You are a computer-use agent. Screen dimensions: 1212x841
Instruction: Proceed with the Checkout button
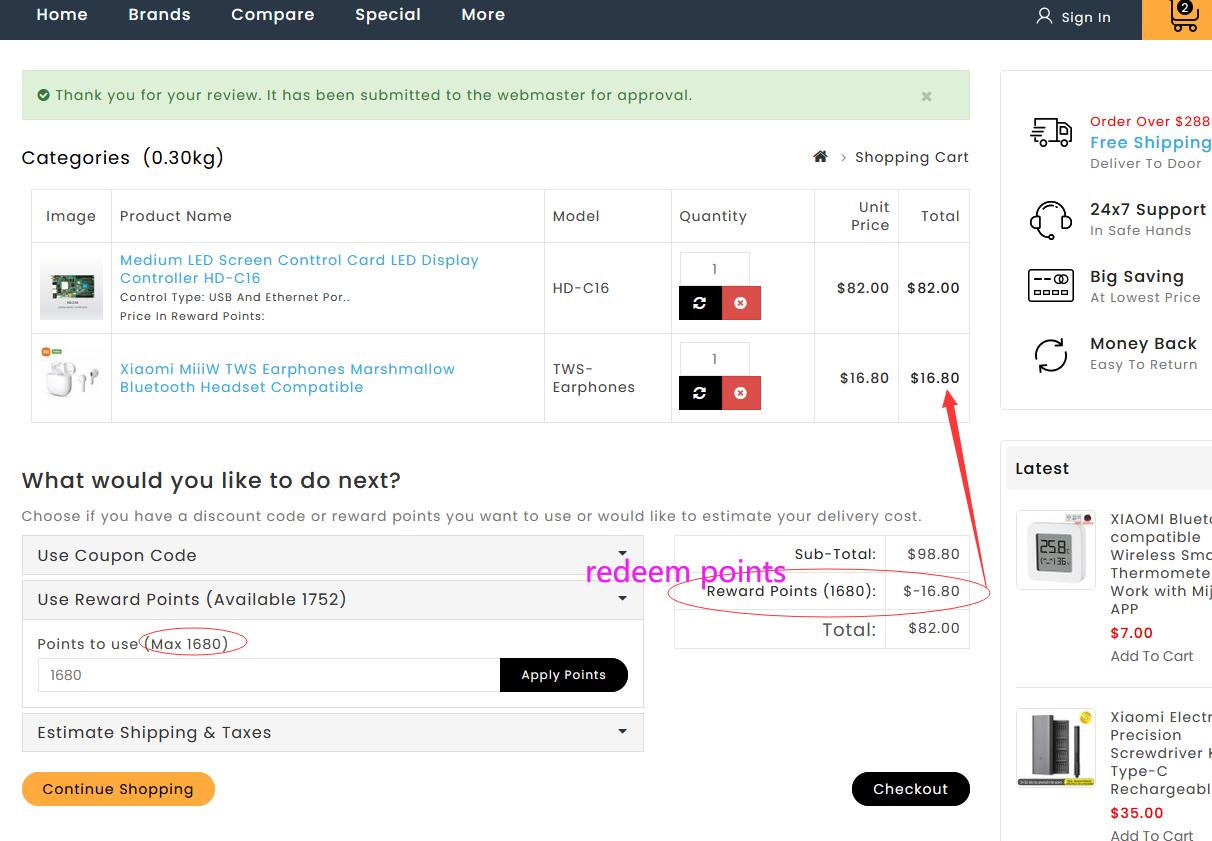[910, 789]
